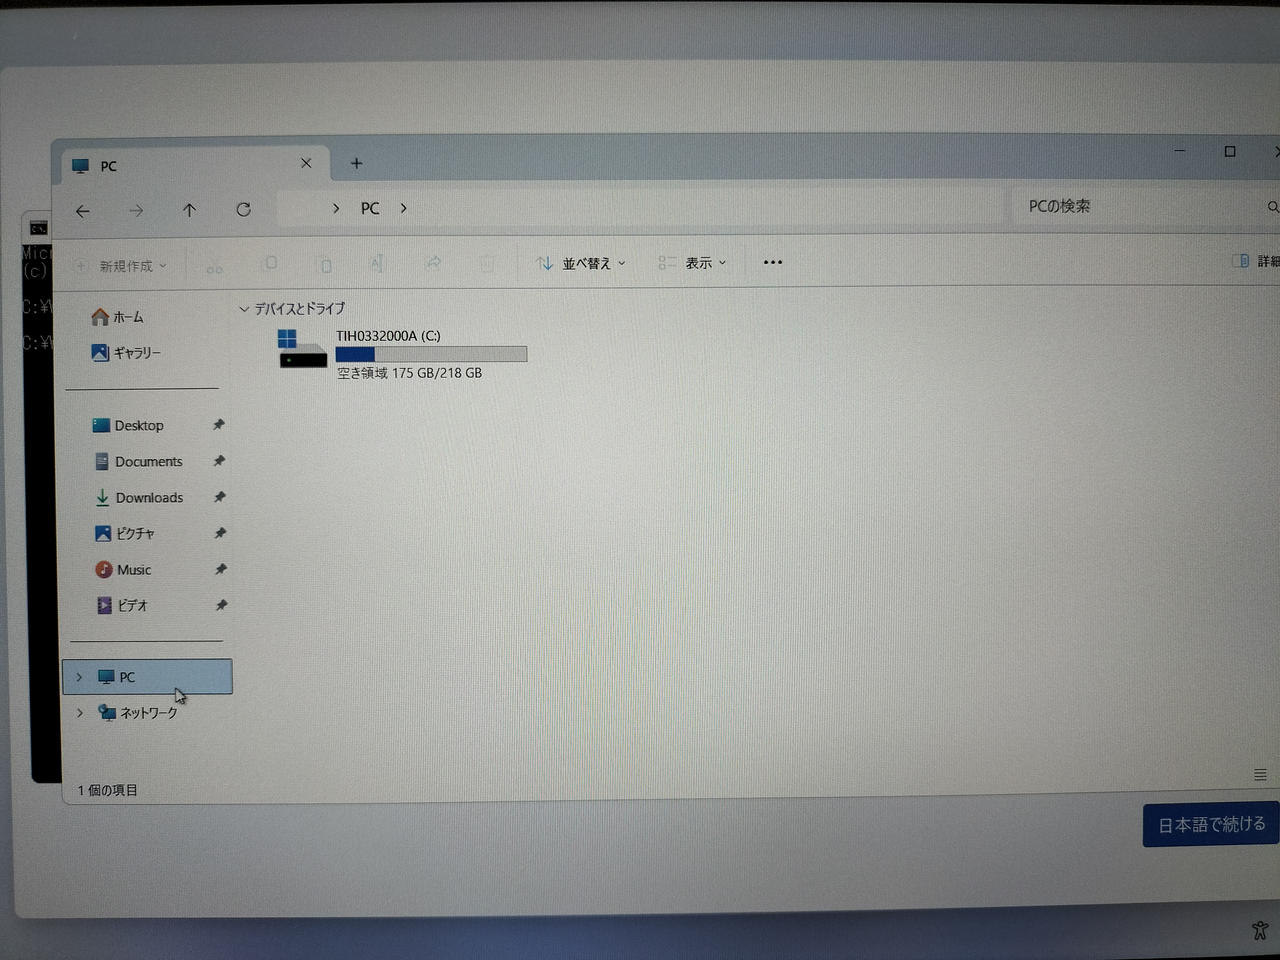Open the accessibility icon at bottom right
This screenshot has width=1280, height=960.
pos(1259,930)
